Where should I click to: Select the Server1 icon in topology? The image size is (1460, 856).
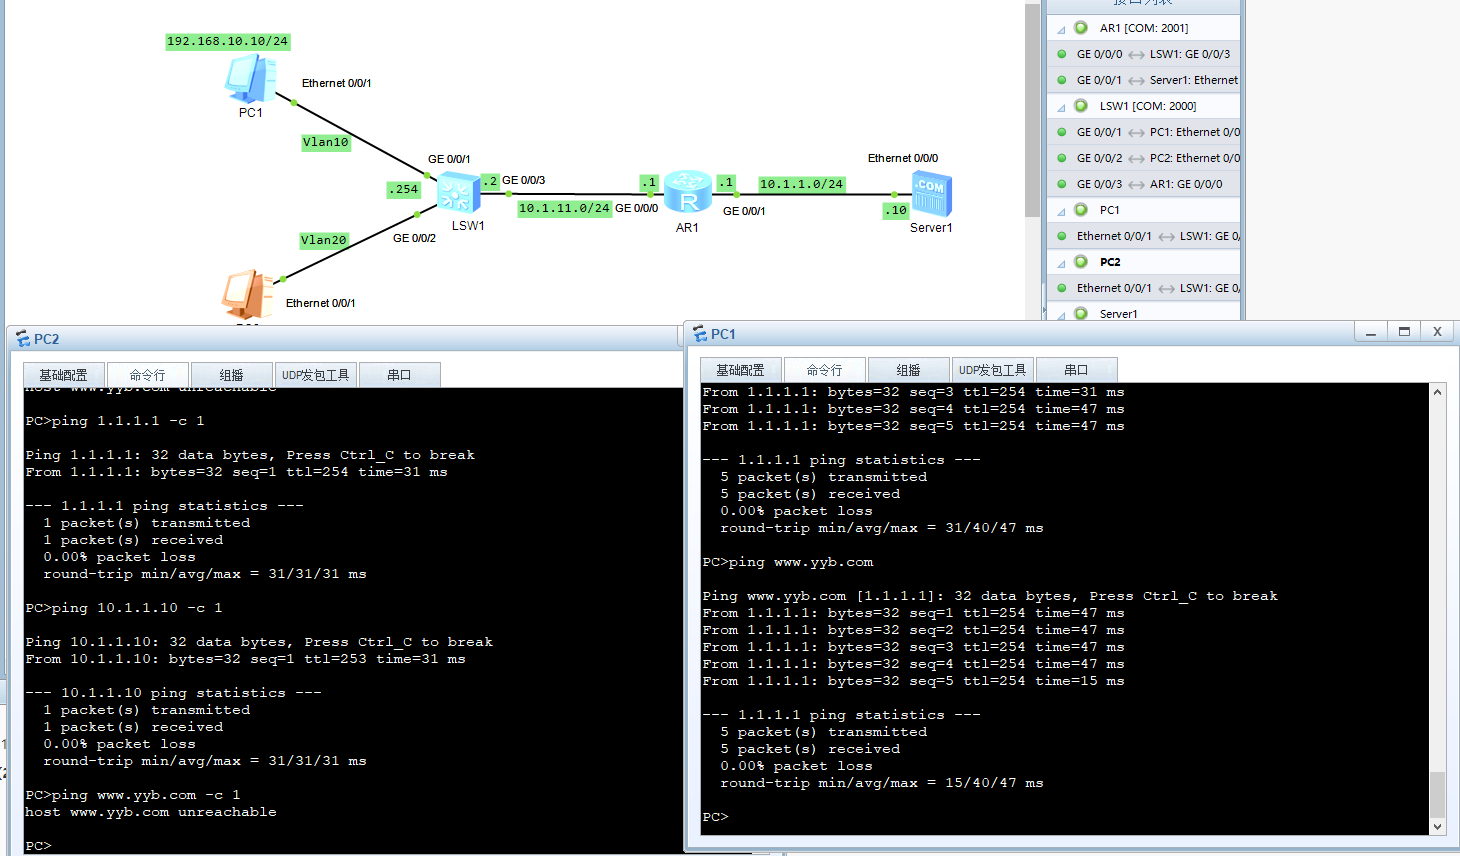pos(931,195)
